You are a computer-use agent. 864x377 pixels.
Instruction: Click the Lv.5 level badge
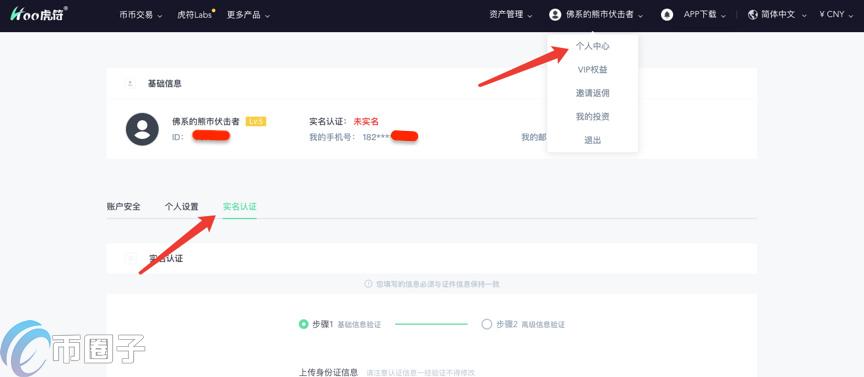(256, 121)
